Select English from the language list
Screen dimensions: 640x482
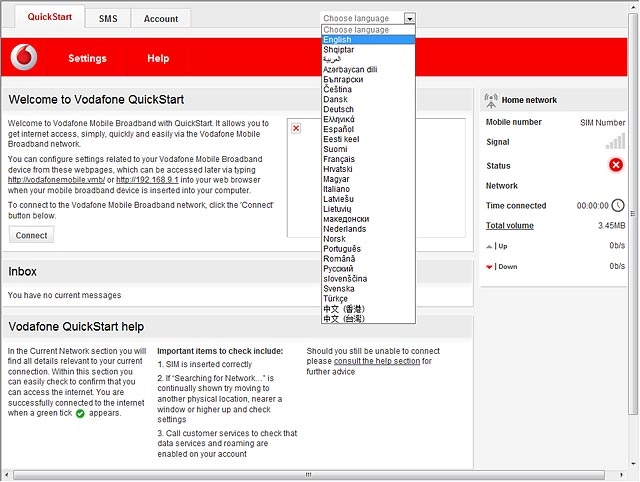[x=368, y=40]
